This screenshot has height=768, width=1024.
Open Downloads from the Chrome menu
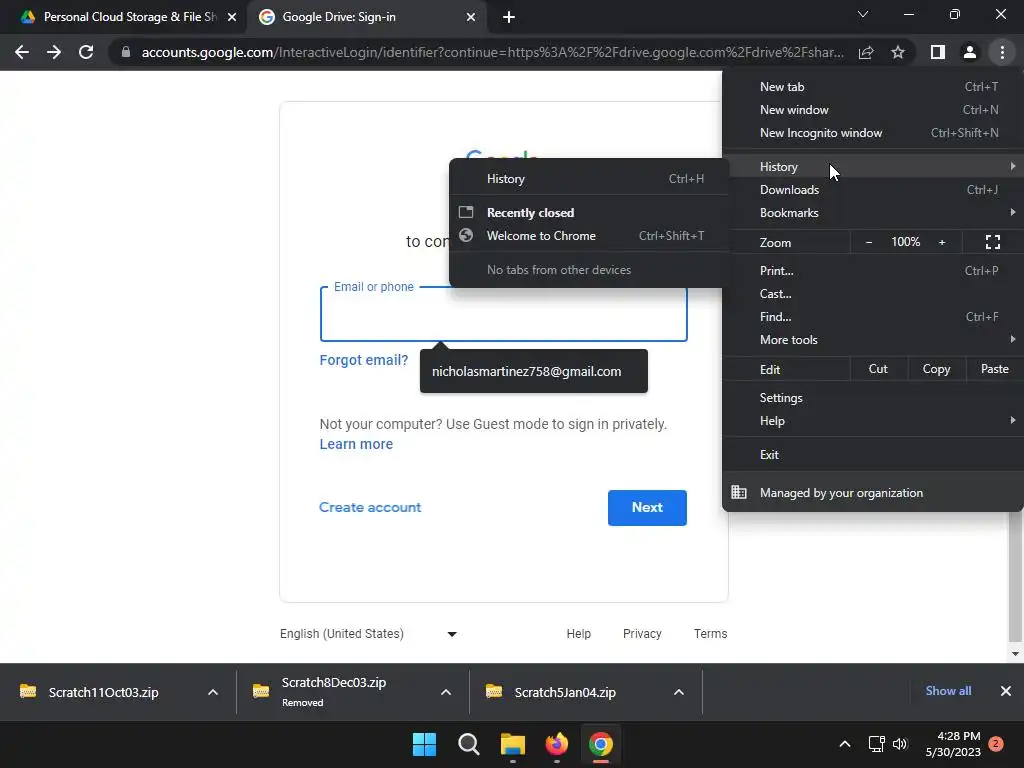pos(873,189)
